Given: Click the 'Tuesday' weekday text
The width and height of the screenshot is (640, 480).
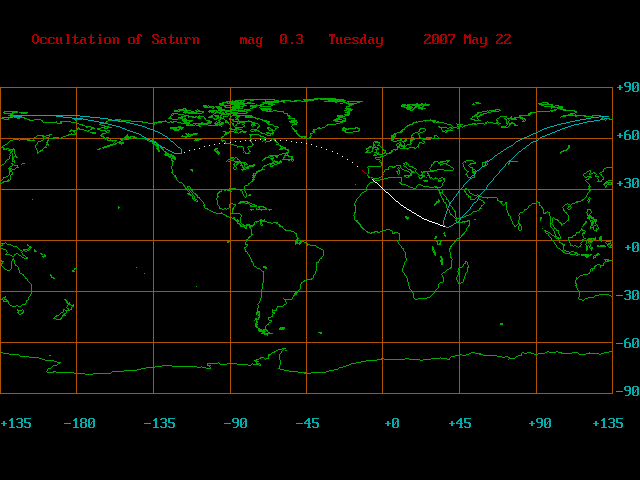Looking at the screenshot, I should coord(355,40).
